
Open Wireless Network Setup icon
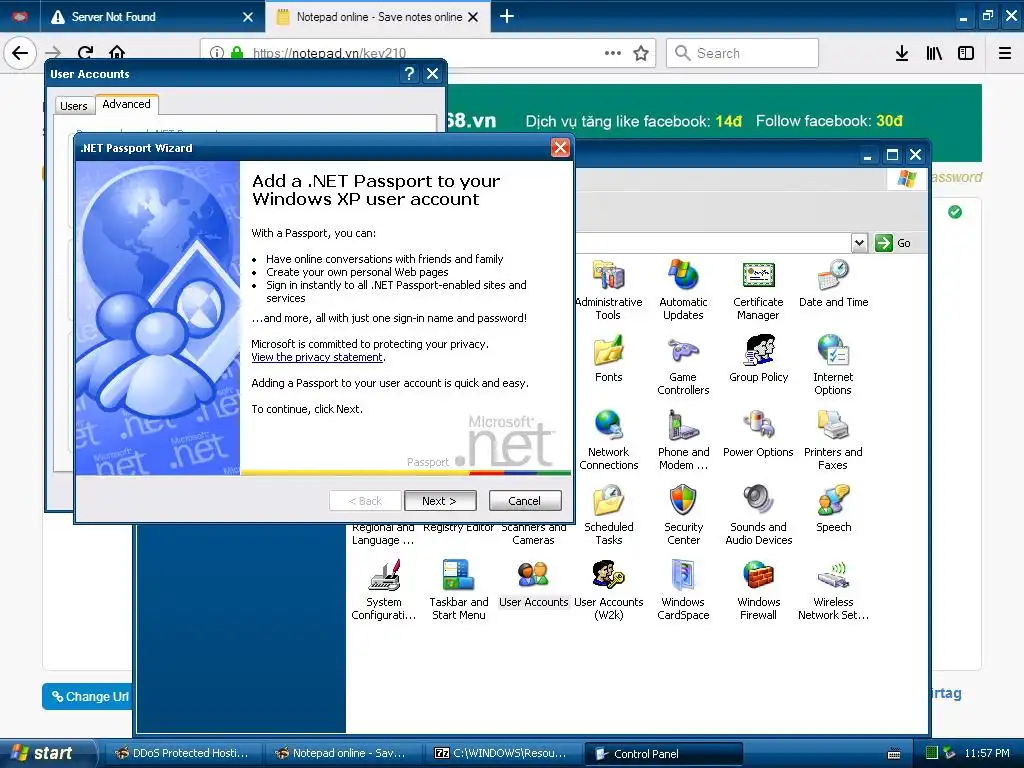[833, 590]
